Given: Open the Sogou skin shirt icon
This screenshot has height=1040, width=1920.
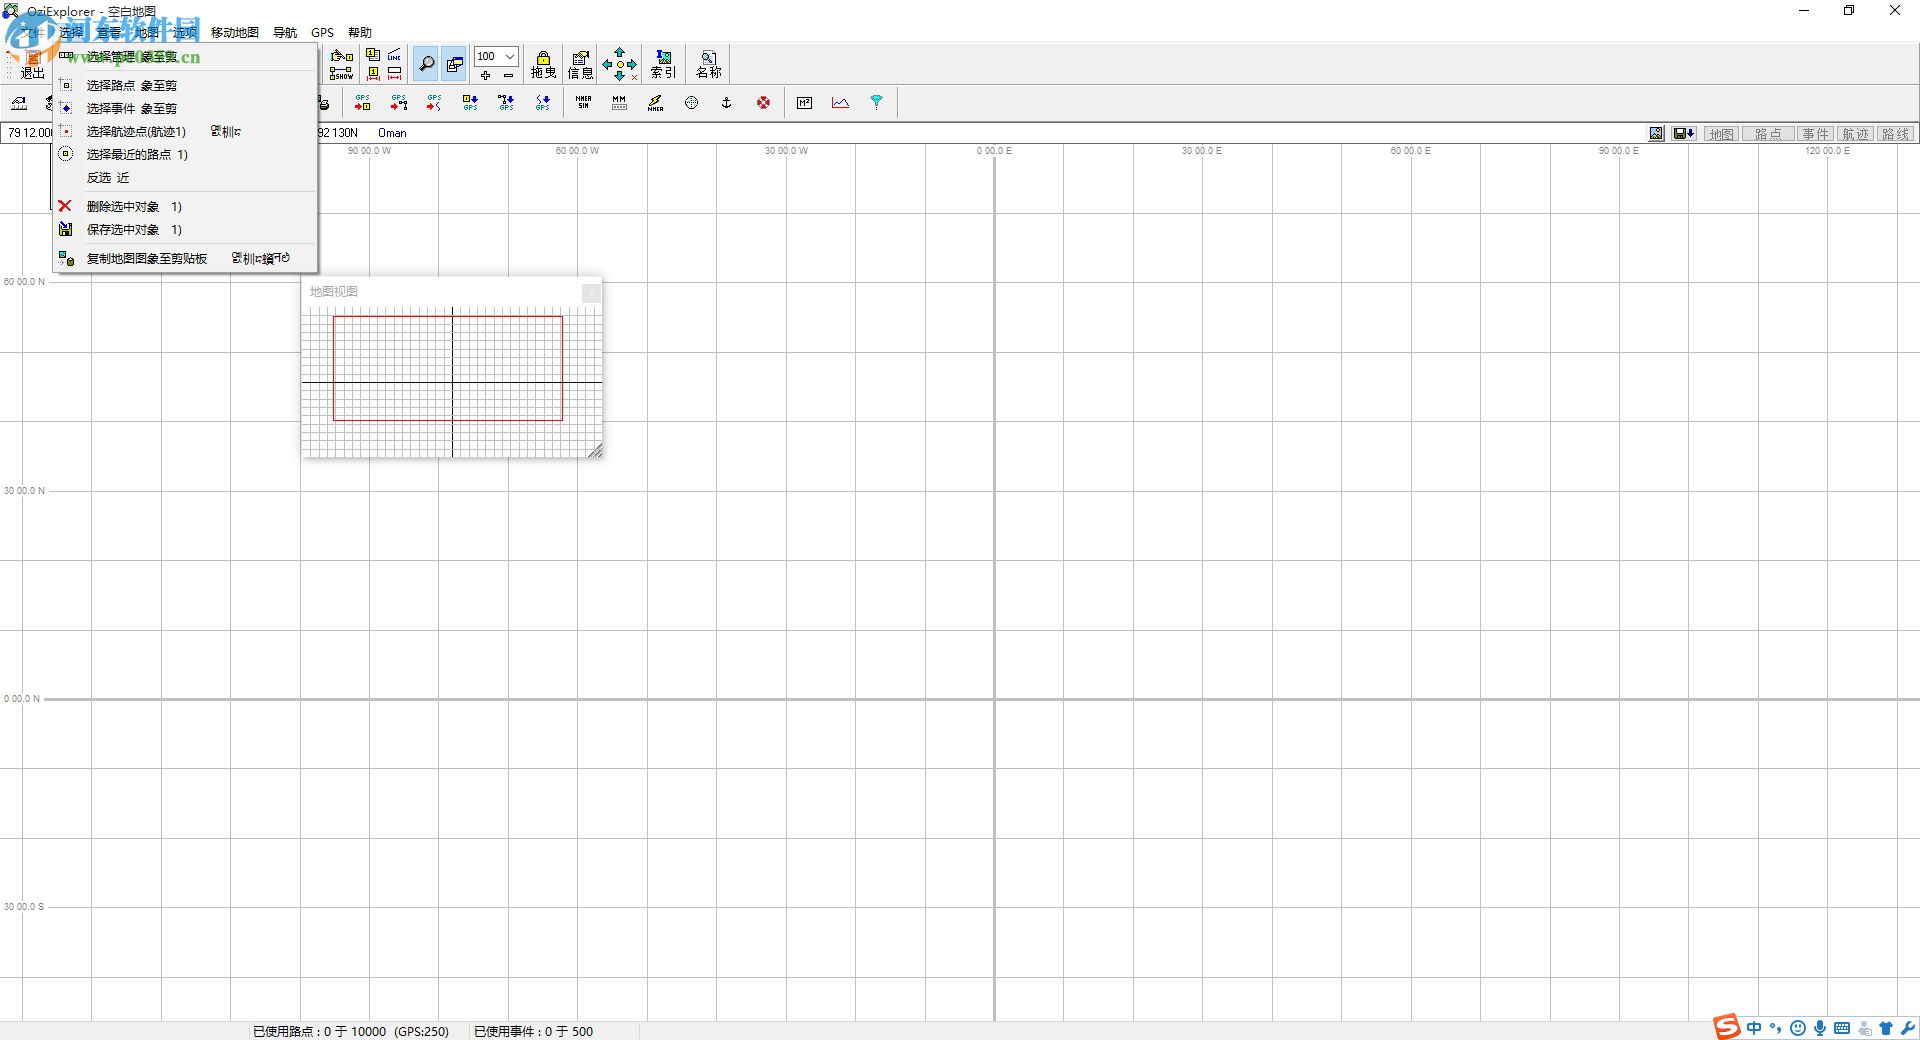Looking at the screenshot, I should pyautogui.click(x=1886, y=1028).
